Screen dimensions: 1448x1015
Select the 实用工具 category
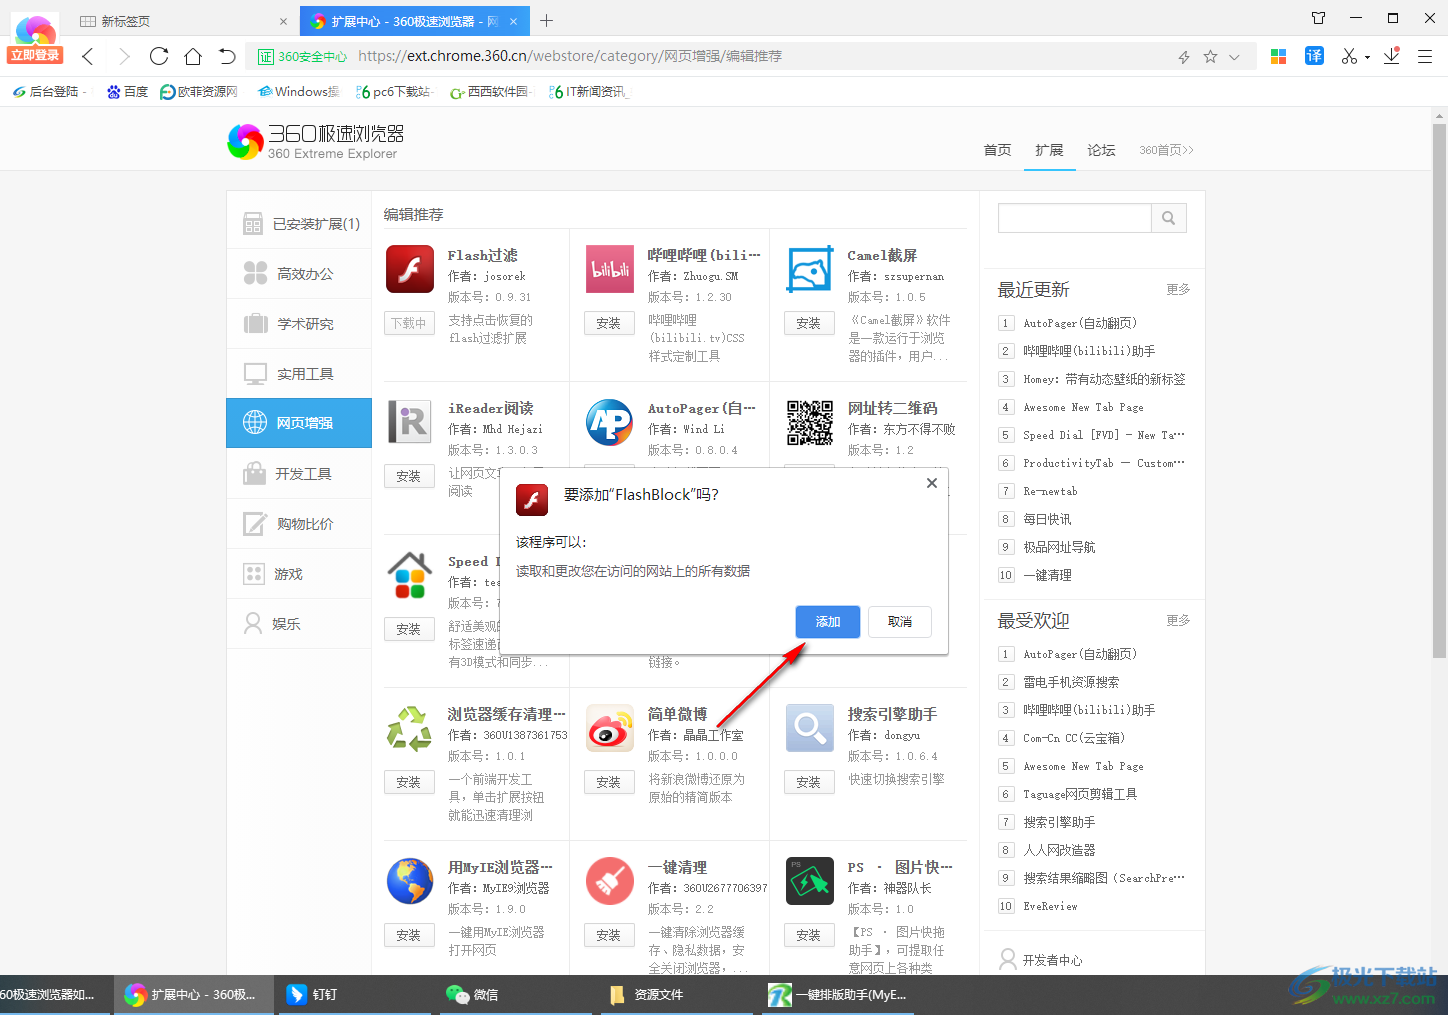tap(299, 374)
